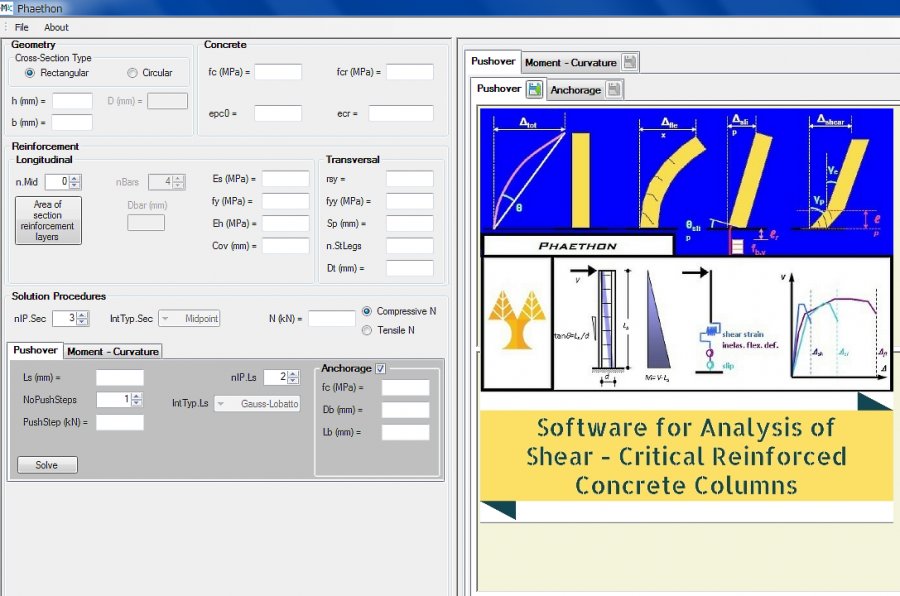Click the b (mm) input field
Viewport: 900px width, 596px height.
click(x=72, y=122)
